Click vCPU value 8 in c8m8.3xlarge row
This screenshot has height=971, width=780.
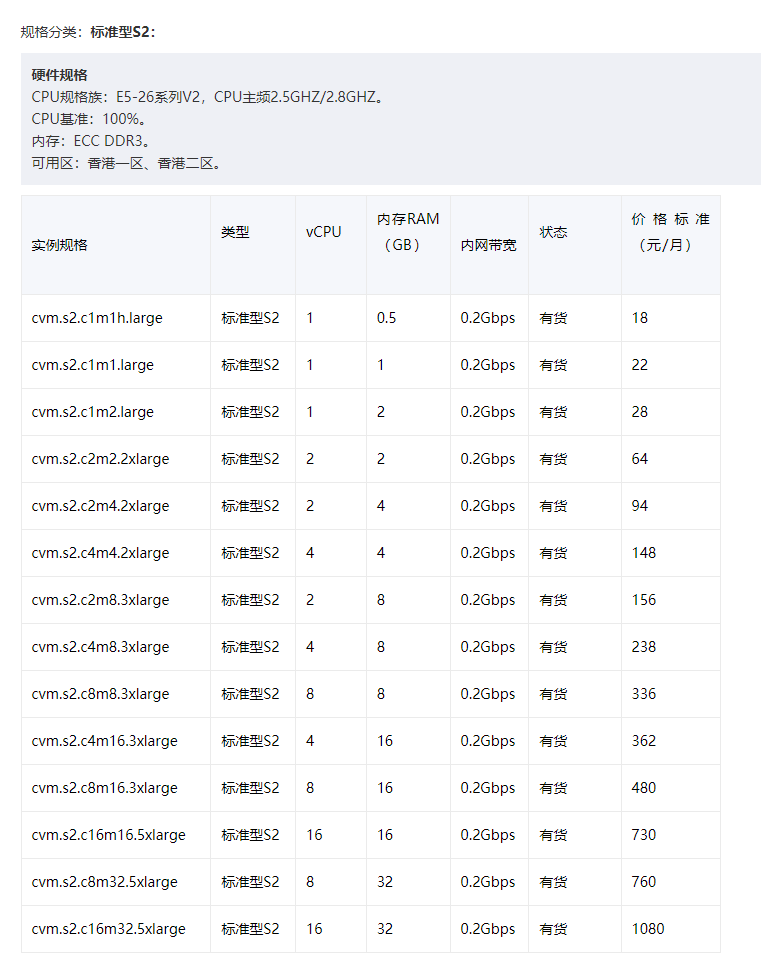[x=310, y=695]
